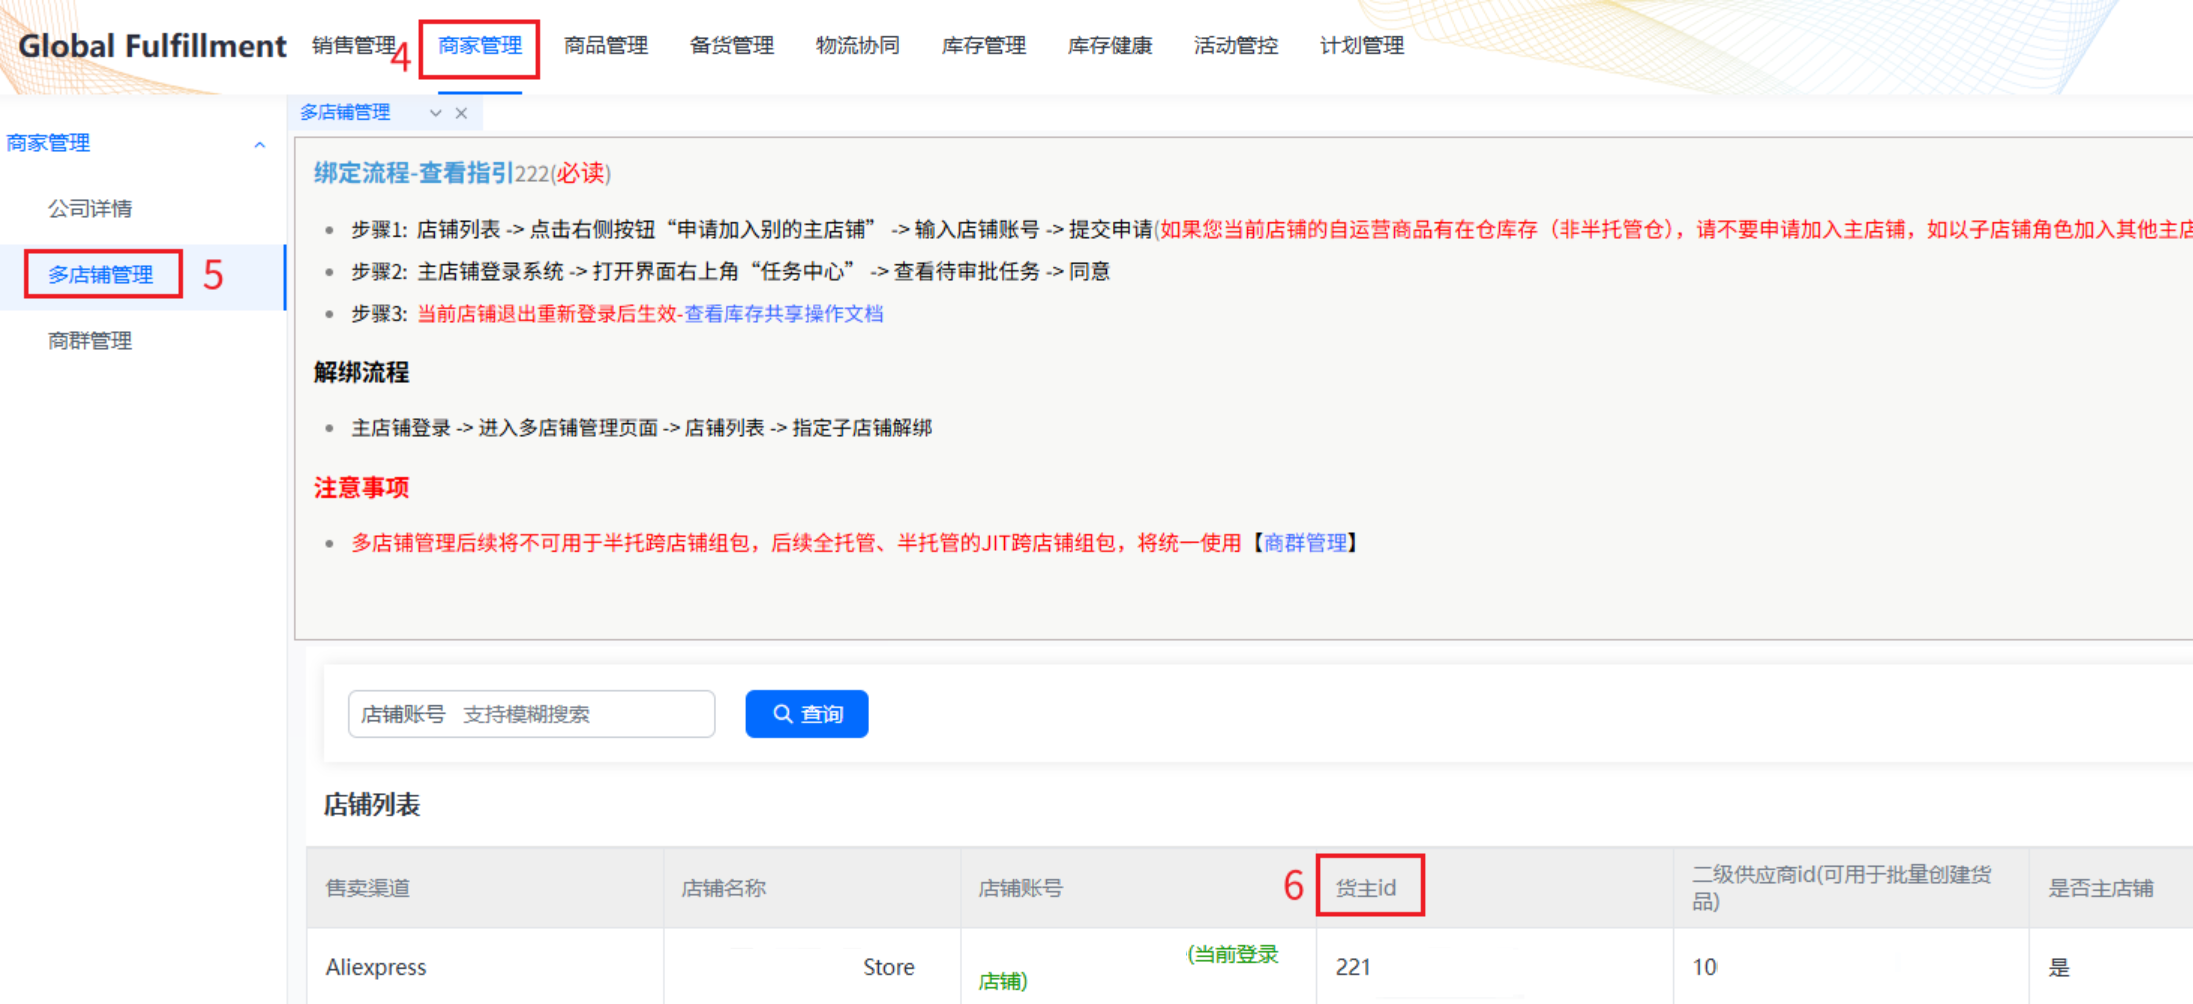Select 公司详情 in the sidebar
This screenshot has height=1004, width=2193.
(x=90, y=209)
